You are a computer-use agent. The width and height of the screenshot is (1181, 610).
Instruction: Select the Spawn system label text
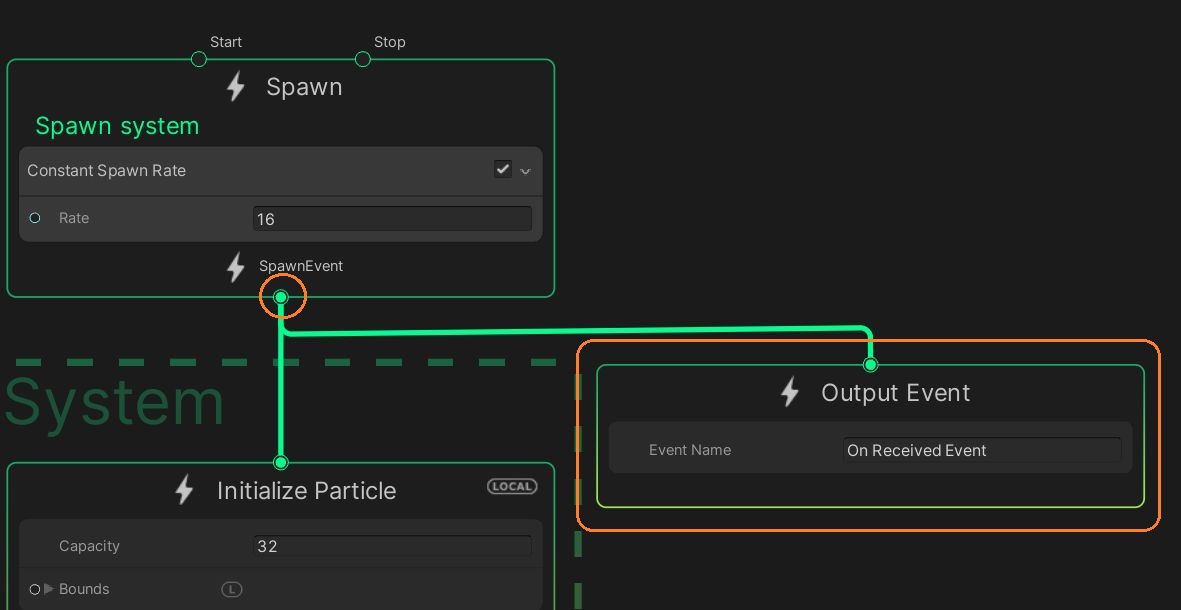pyautogui.click(x=117, y=126)
